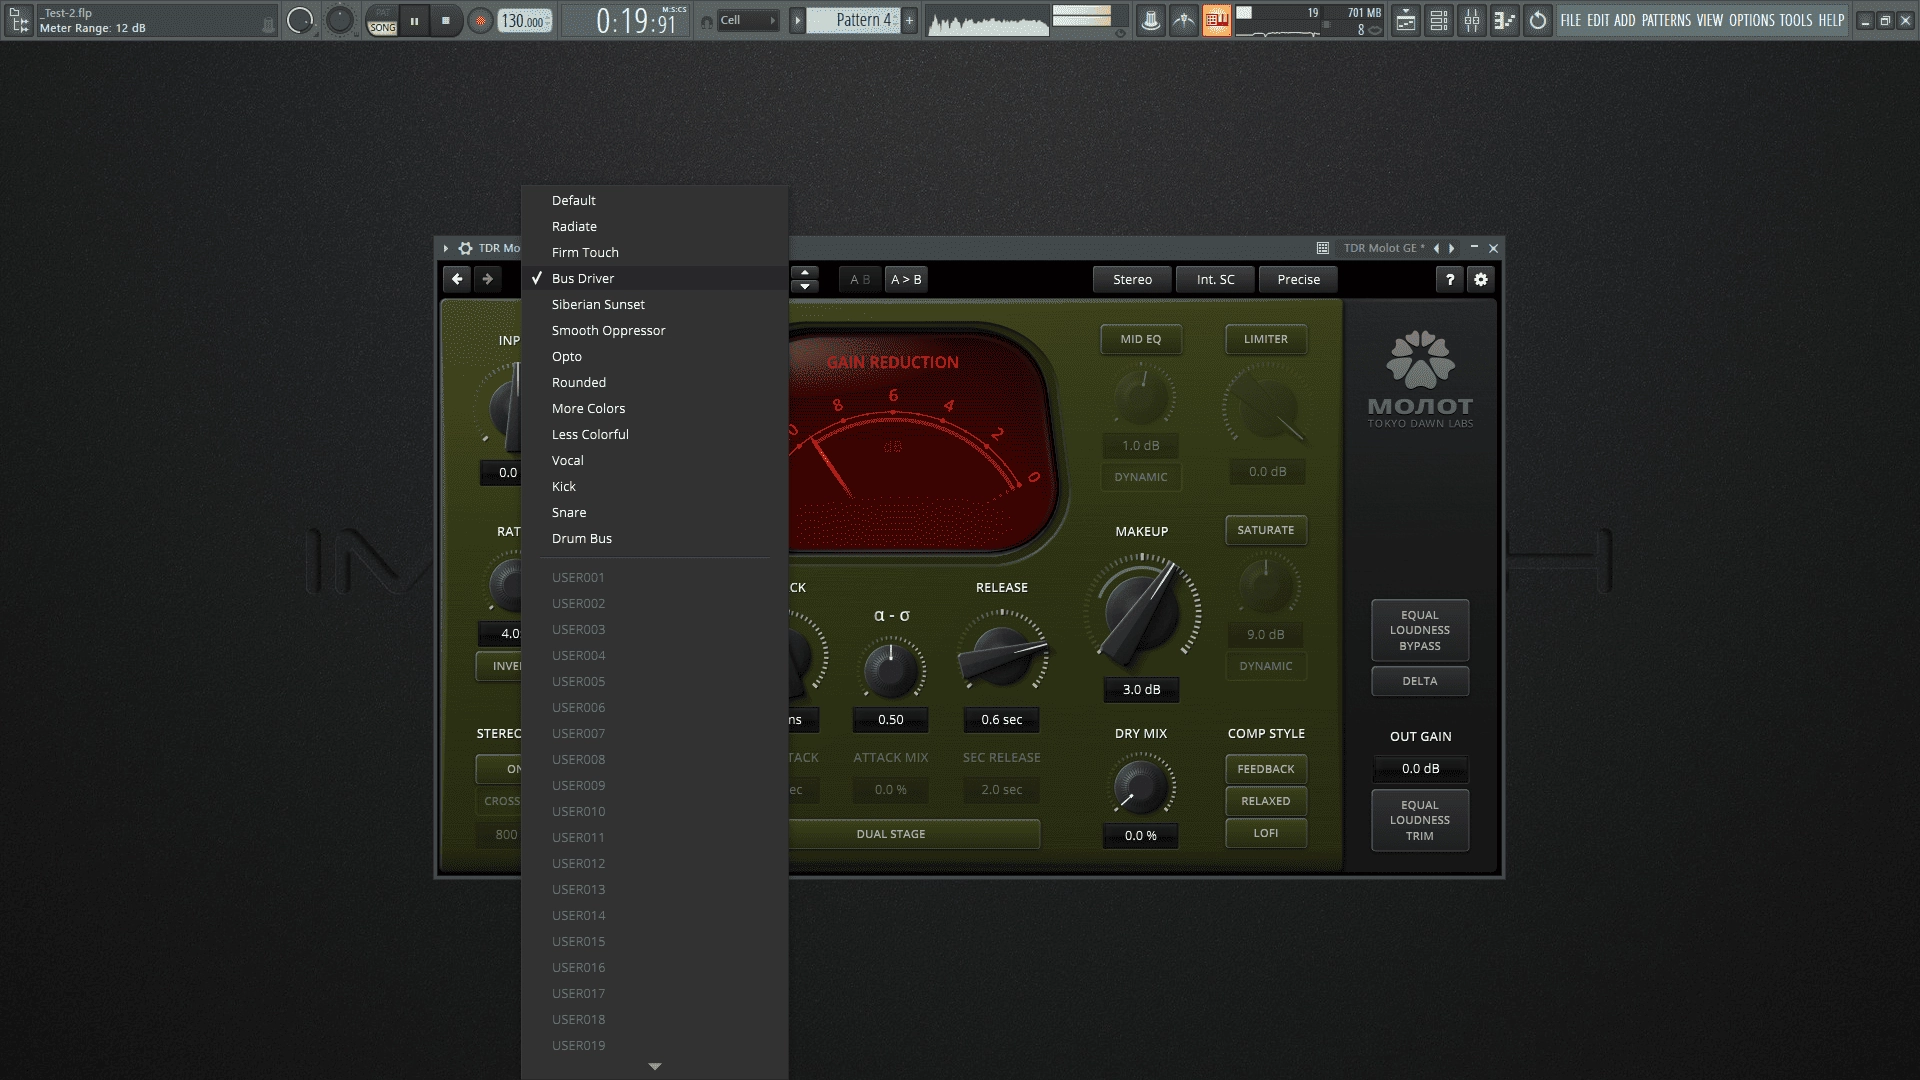Image resolution: width=1920 pixels, height=1080 pixels.
Task: Click the A>B copy button
Action: point(906,280)
